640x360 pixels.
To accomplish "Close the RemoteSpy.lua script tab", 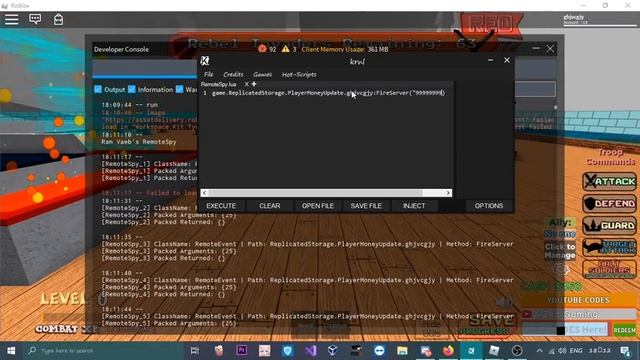I will (246, 84).
